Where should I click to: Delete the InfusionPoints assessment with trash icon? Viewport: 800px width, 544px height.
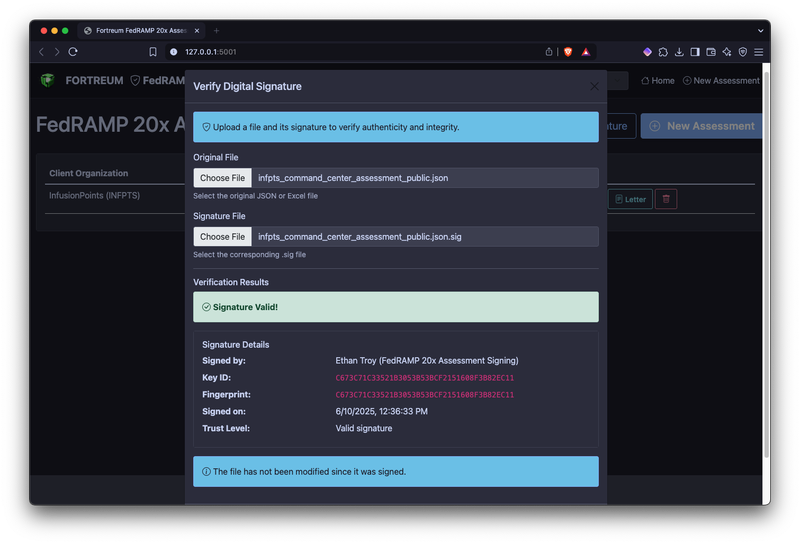[666, 199]
